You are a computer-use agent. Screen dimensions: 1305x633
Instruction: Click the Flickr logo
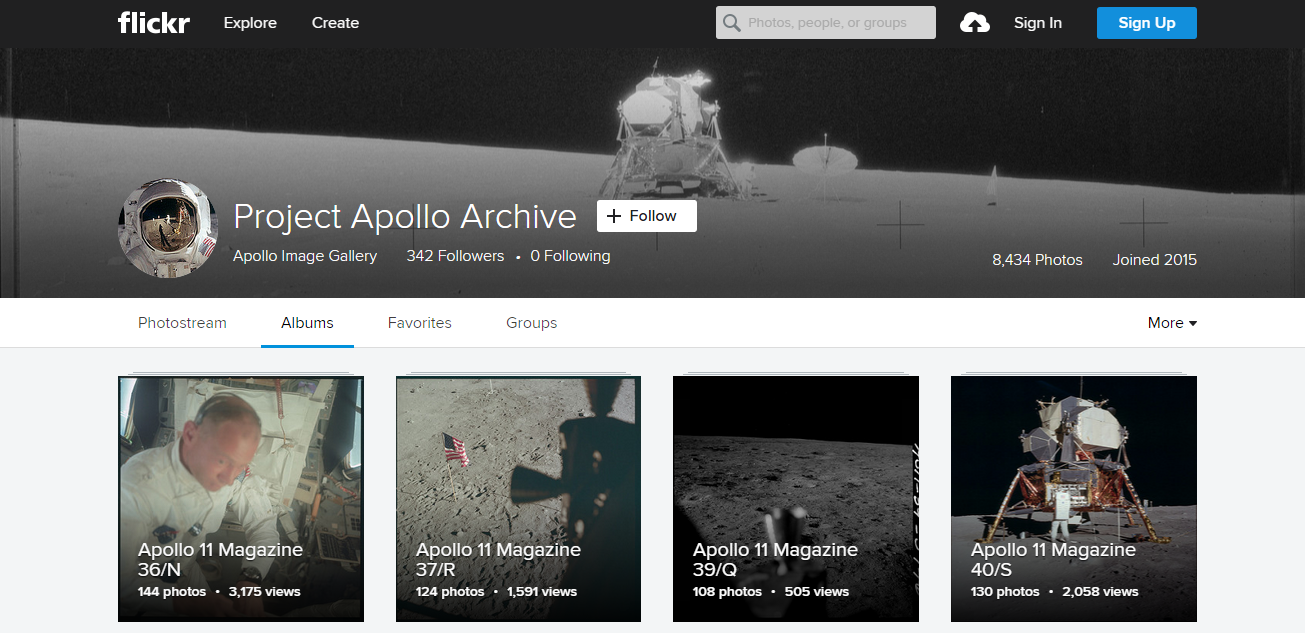pyautogui.click(x=153, y=23)
